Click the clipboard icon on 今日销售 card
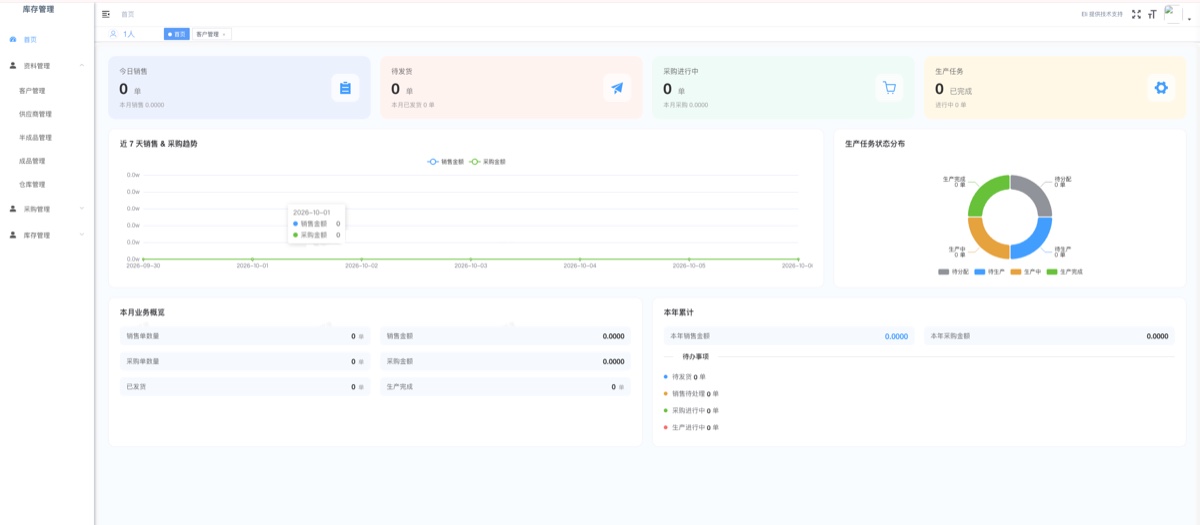 click(345, 88)
